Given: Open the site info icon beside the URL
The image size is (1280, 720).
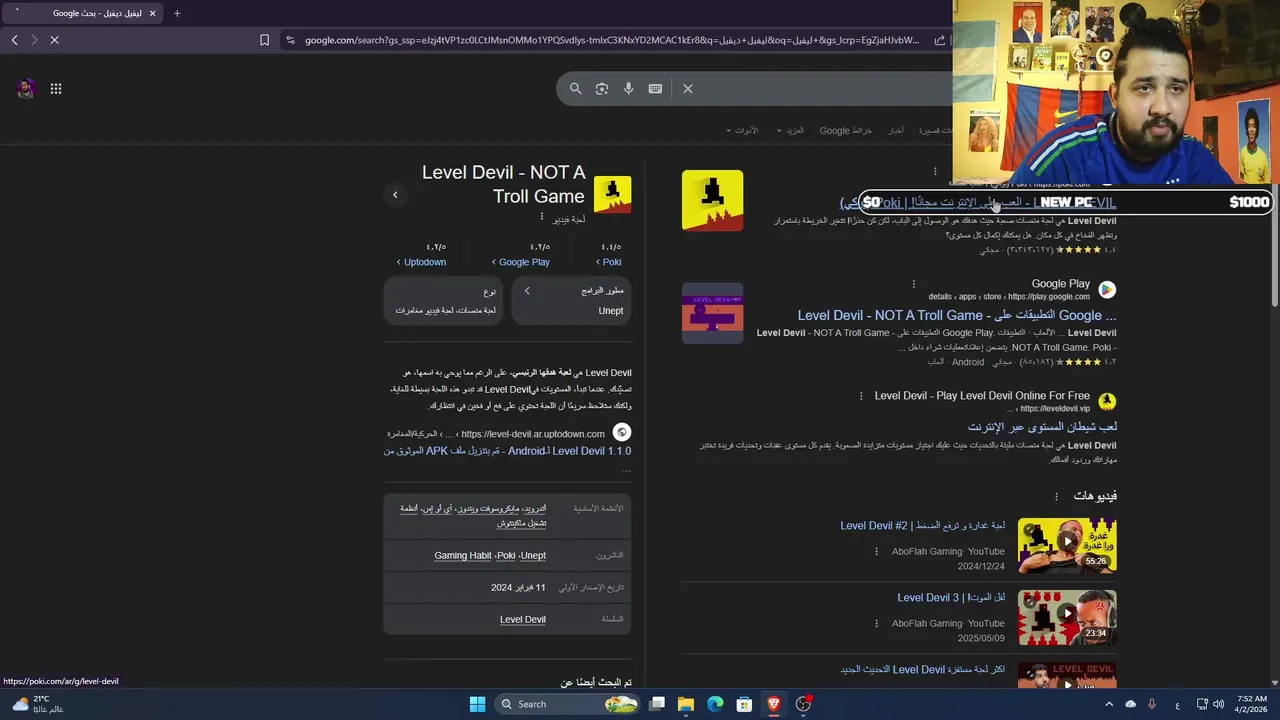Looking at the screenshot, I should 290,40.
